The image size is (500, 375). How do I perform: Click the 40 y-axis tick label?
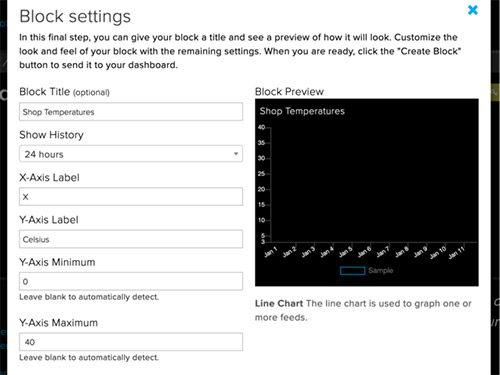[261, 127]
